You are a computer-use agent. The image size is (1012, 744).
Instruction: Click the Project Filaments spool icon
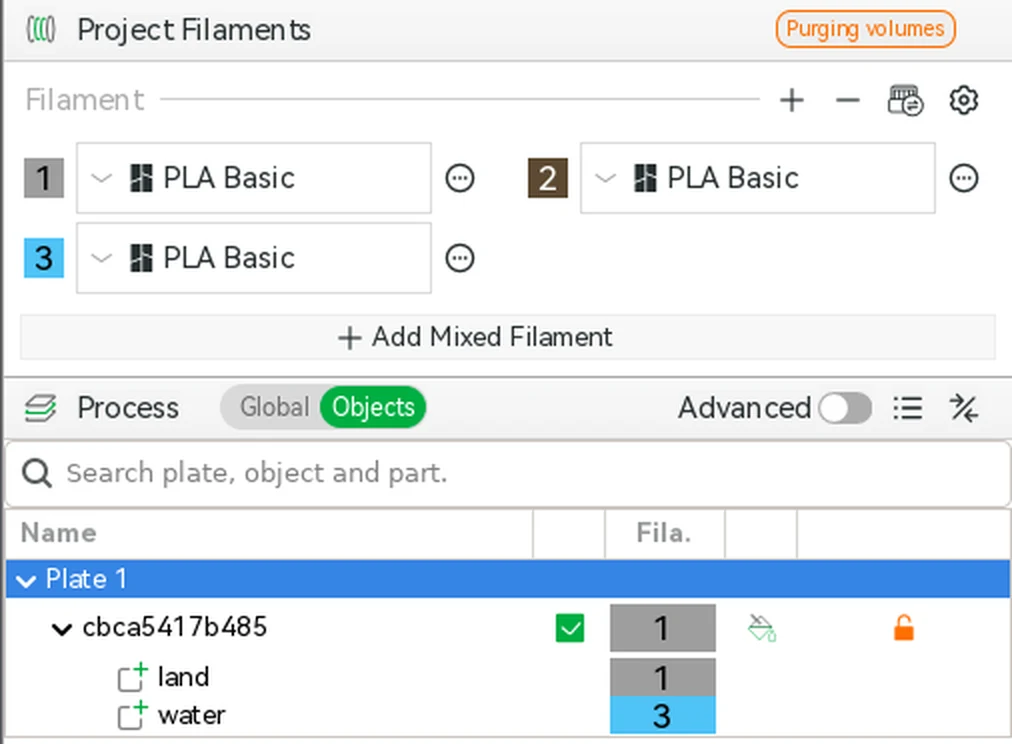(x=41, y=30)
